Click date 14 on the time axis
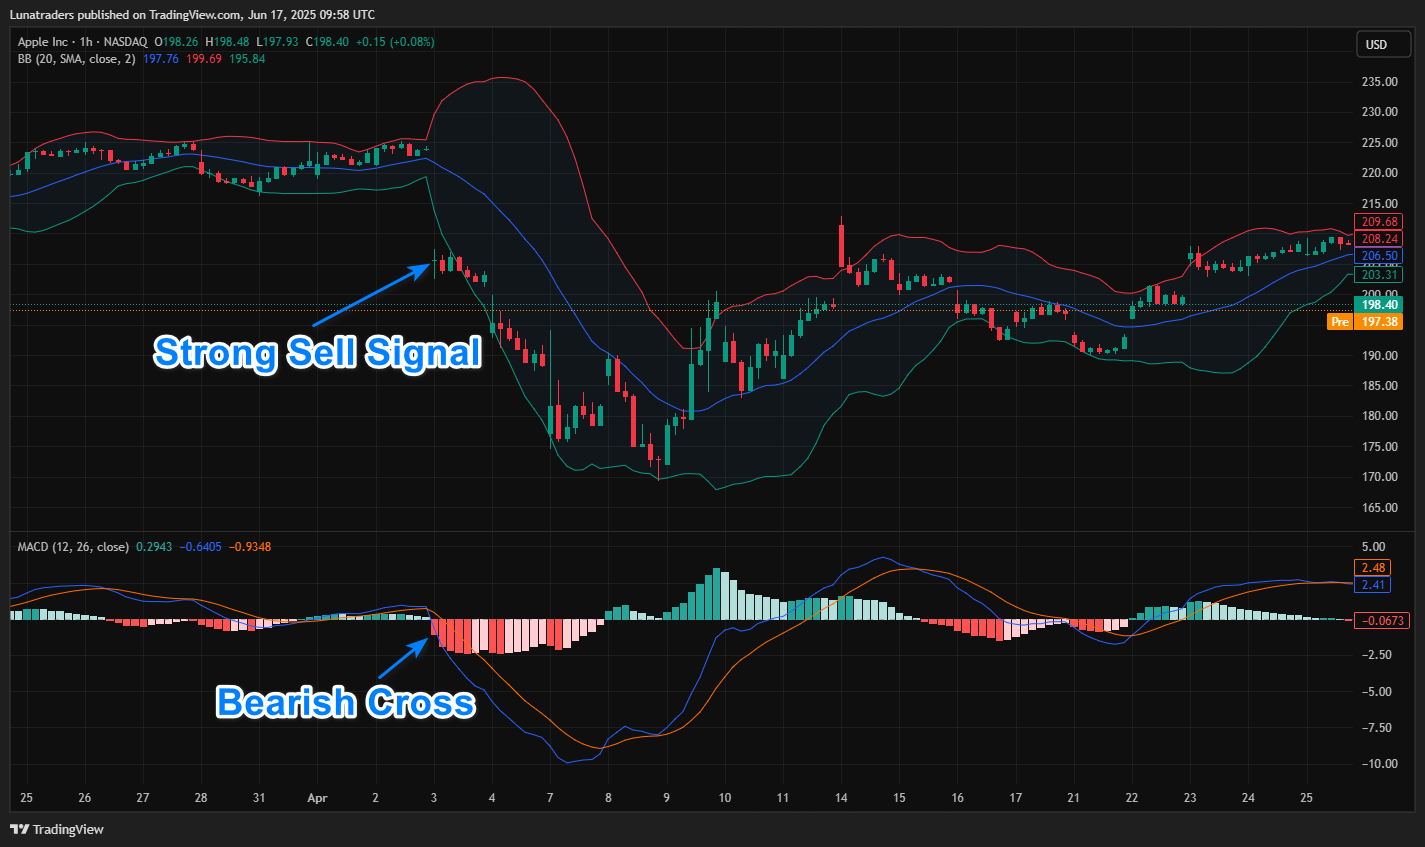The image size is (1425, 847). pyautogui.click(x=841, y=798)
